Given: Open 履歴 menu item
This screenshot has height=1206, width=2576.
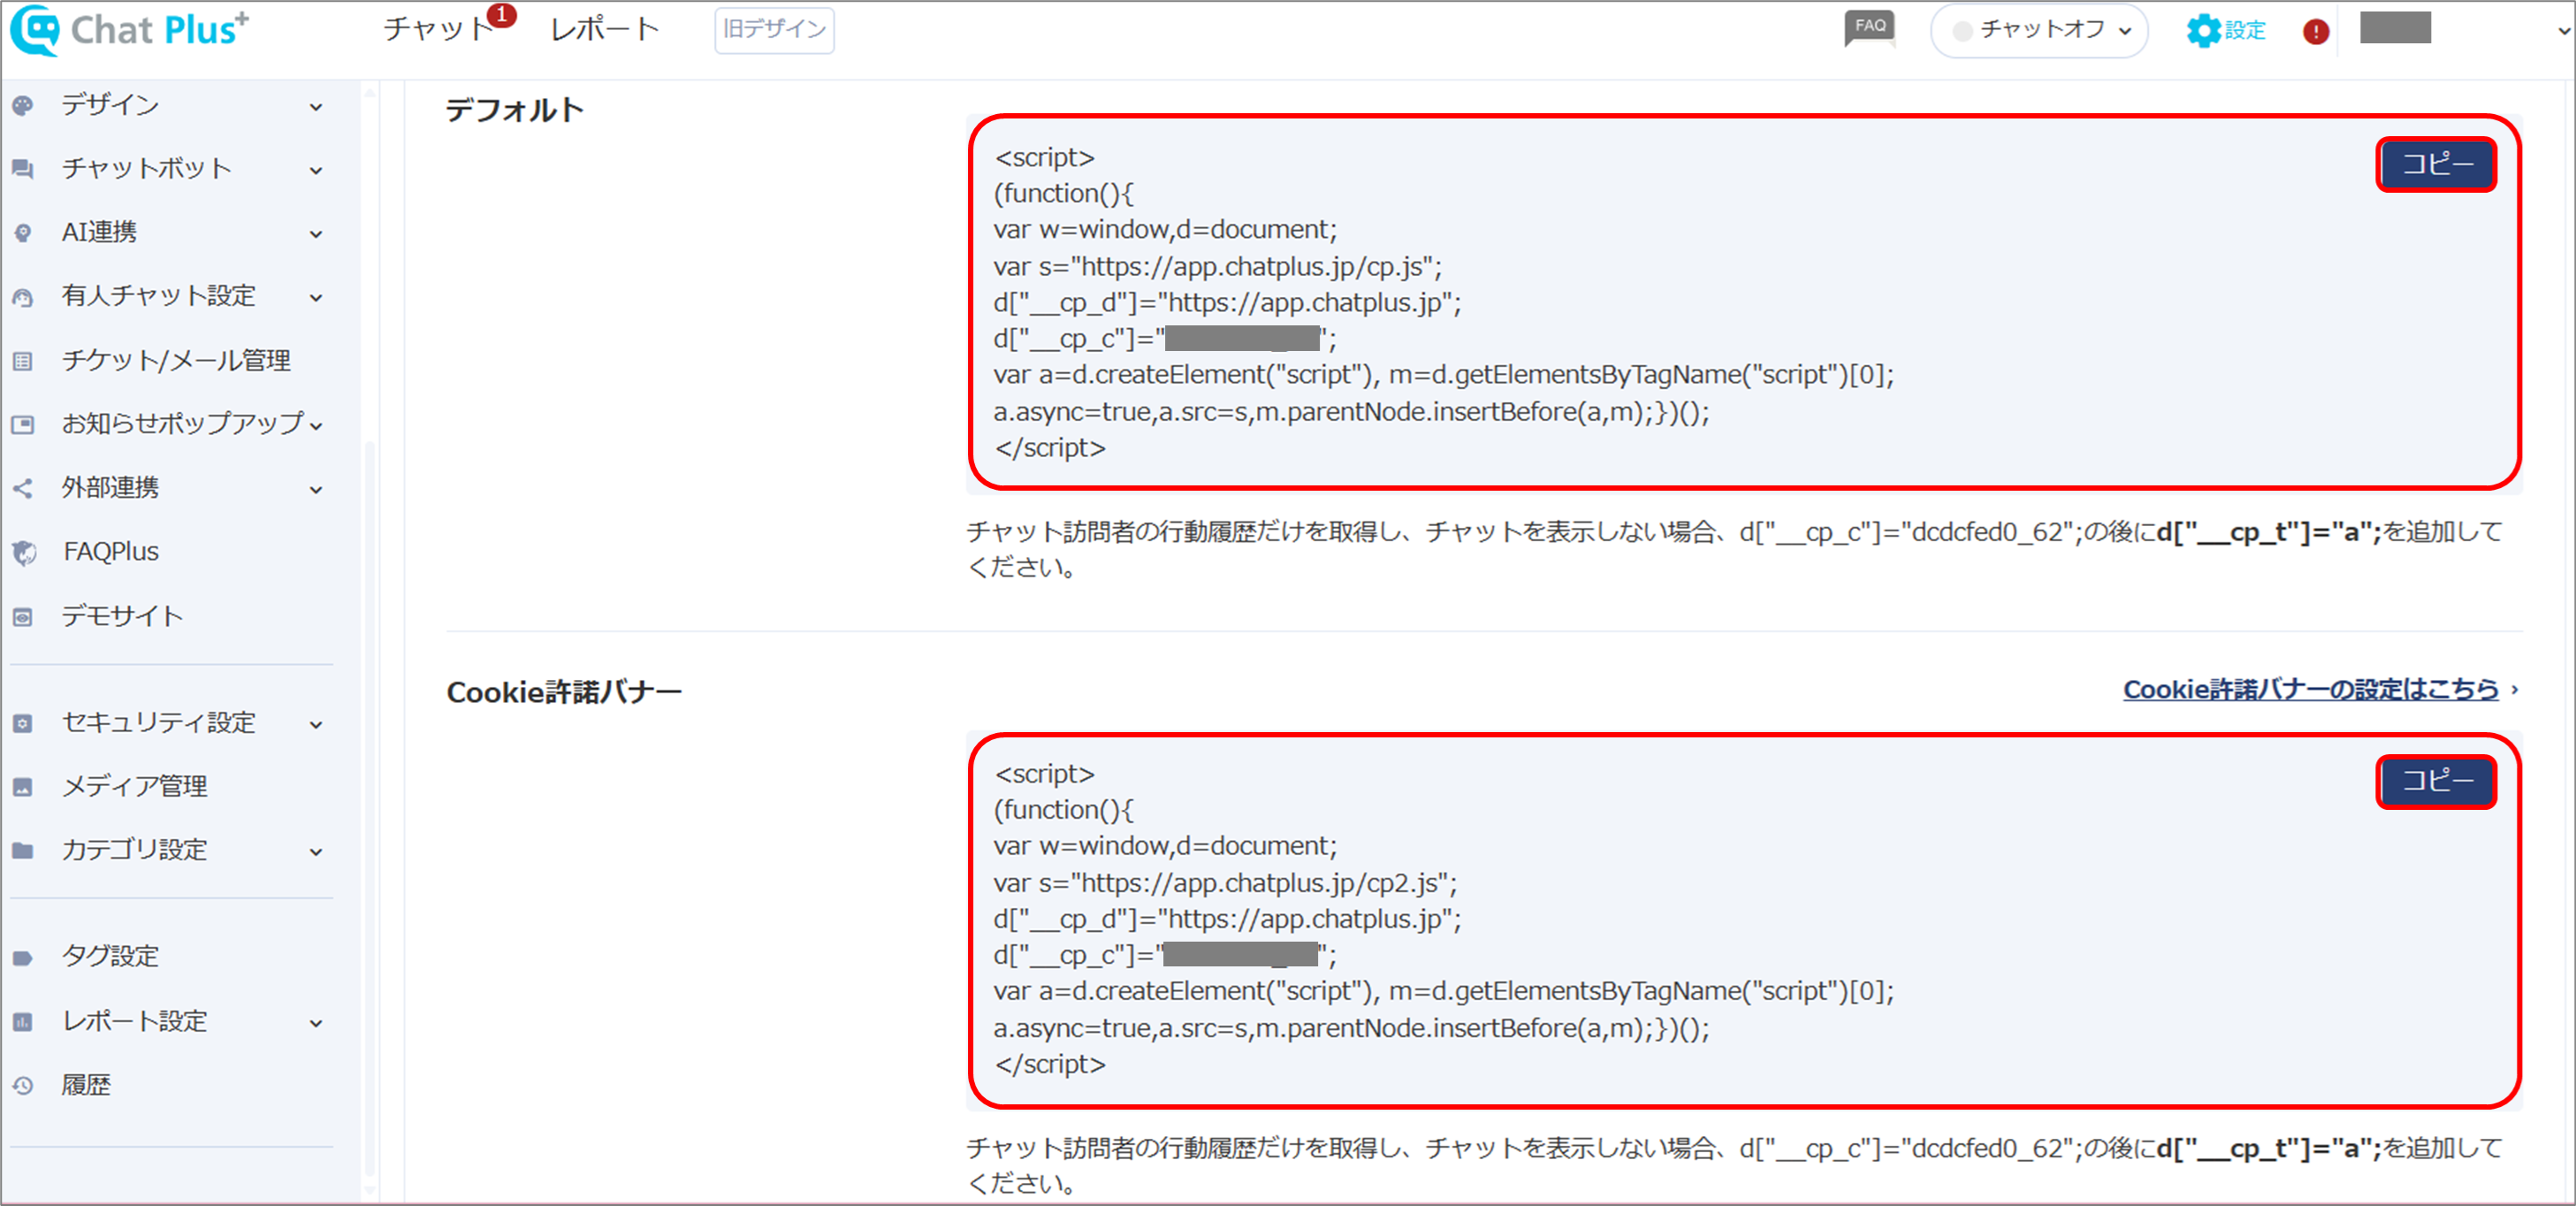Looking at the screenshot, I should (86, 1085).
